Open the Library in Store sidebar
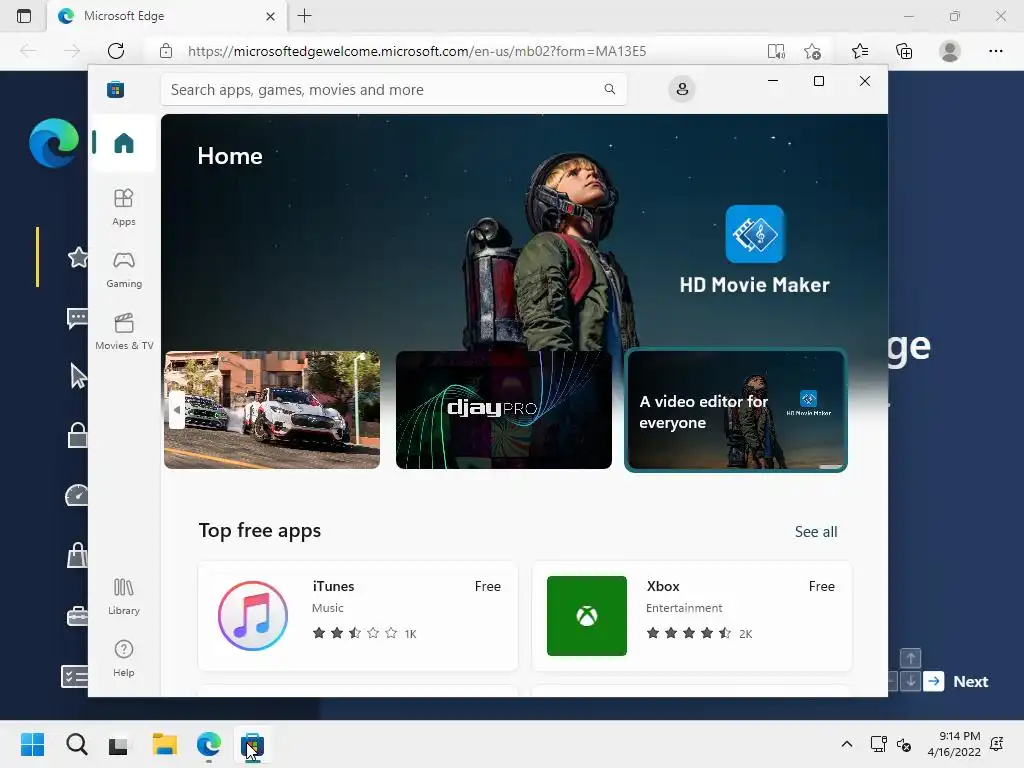 [123, 596]
